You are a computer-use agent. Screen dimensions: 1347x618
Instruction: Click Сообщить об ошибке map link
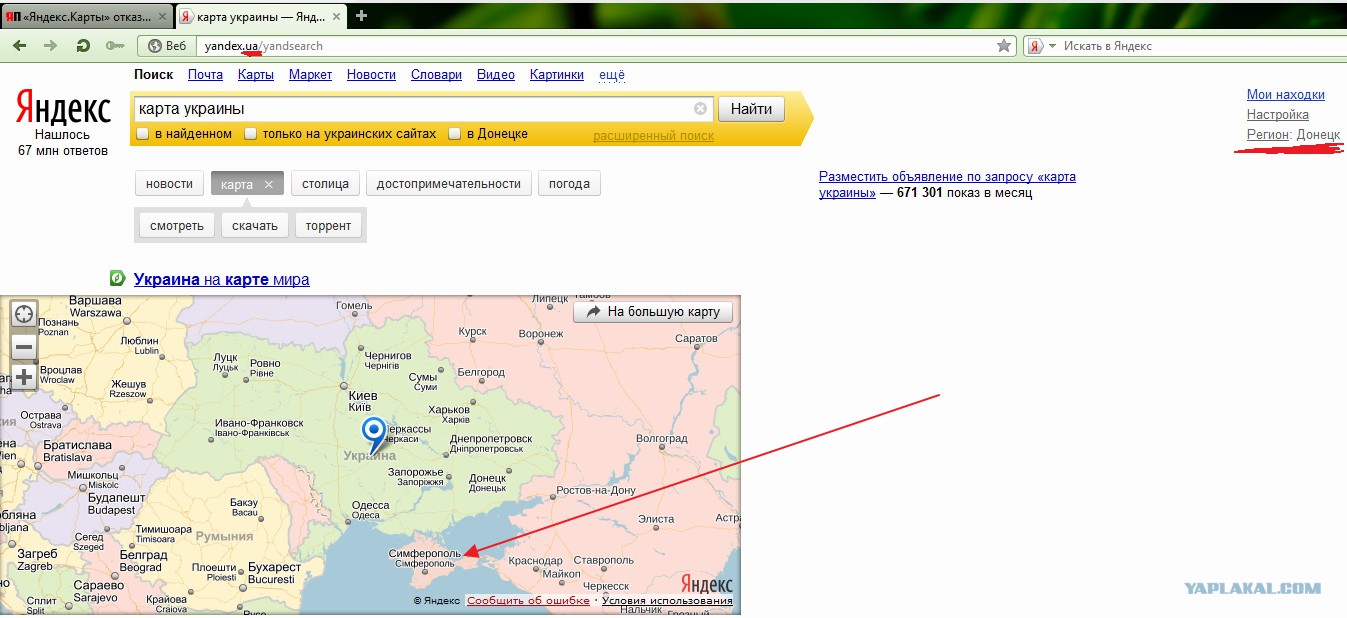pyautogui.click(x=528, y=601)
